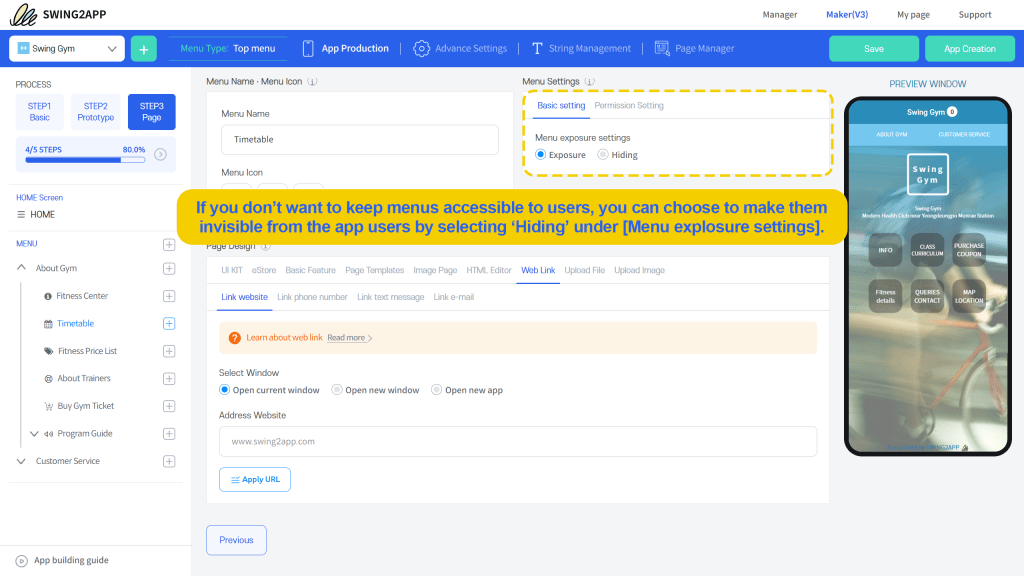Screen dimensions: 1024x576
Task: Expand the Customer Service menu group
Action: pyautogui.click(x=21, y=461)
